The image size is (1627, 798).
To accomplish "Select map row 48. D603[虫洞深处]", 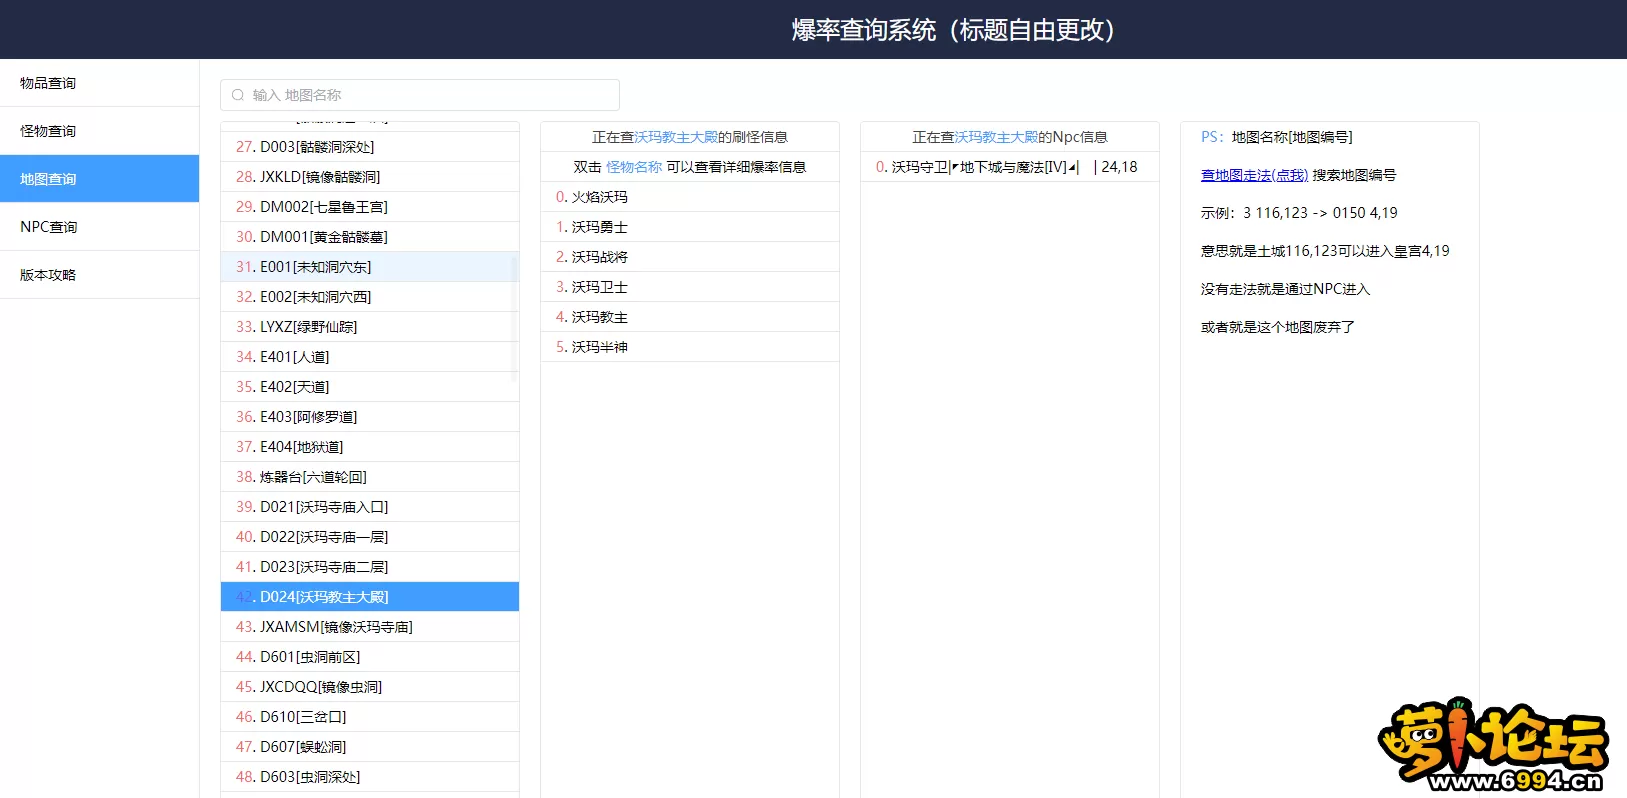I will [370, 777].
